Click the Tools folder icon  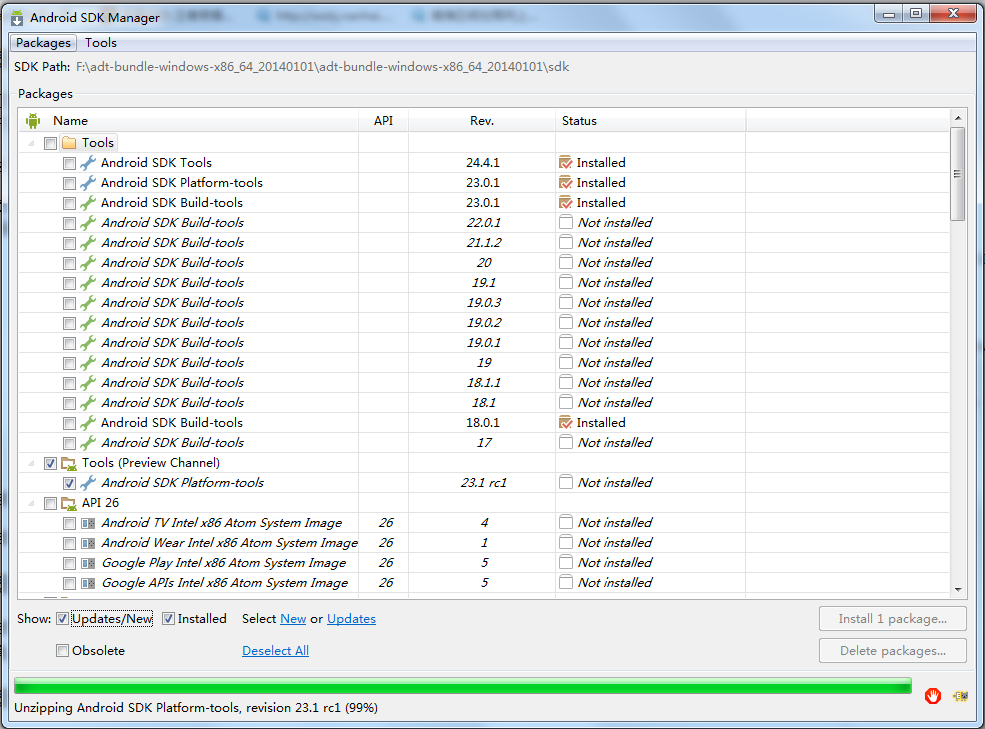click(69, 143)
